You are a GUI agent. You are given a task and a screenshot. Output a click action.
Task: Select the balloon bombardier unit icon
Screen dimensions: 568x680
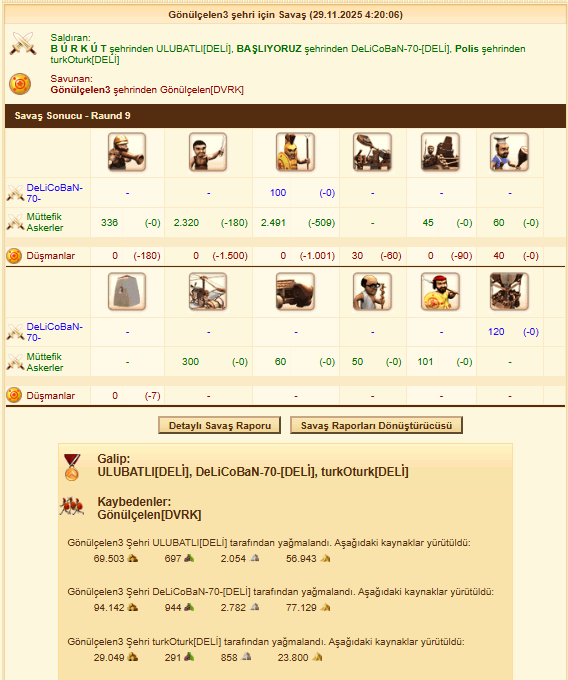pos(509,291)
